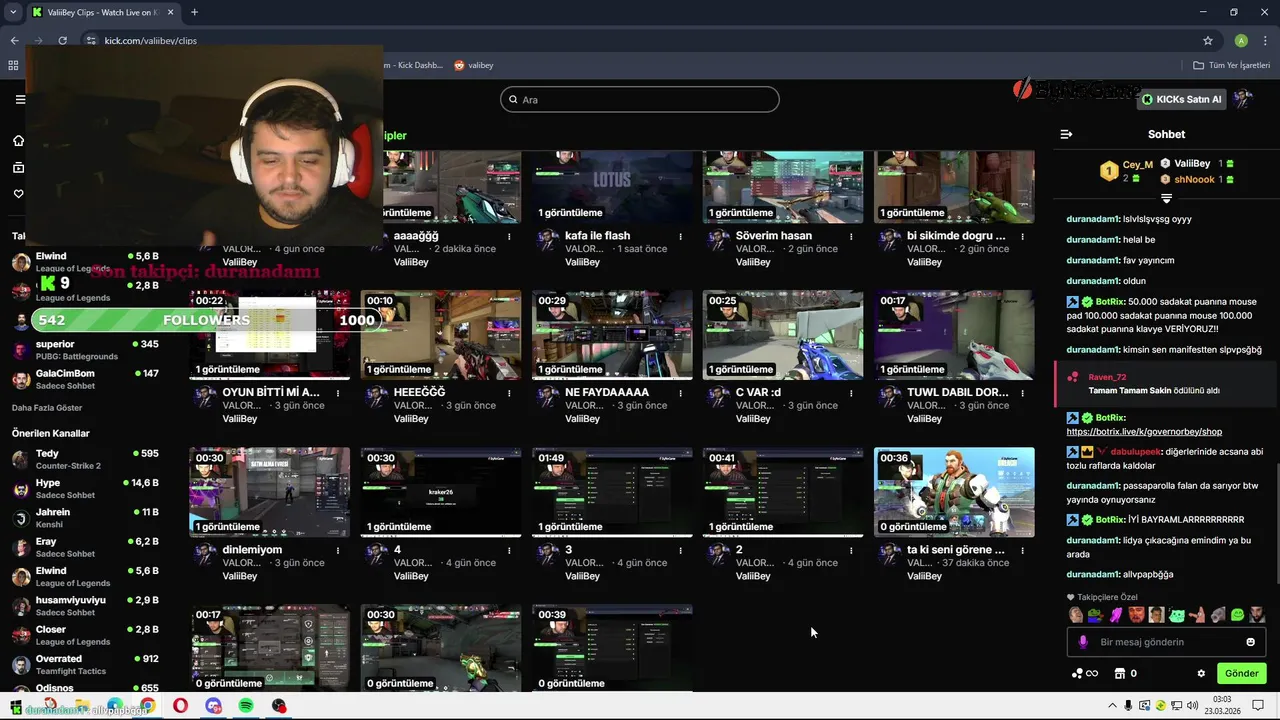Play the 'HEEEĞĞĞ' clip thumbnail
This screenshot has width=1280, height=720.
pyautogui.click(x=441, y=335)
